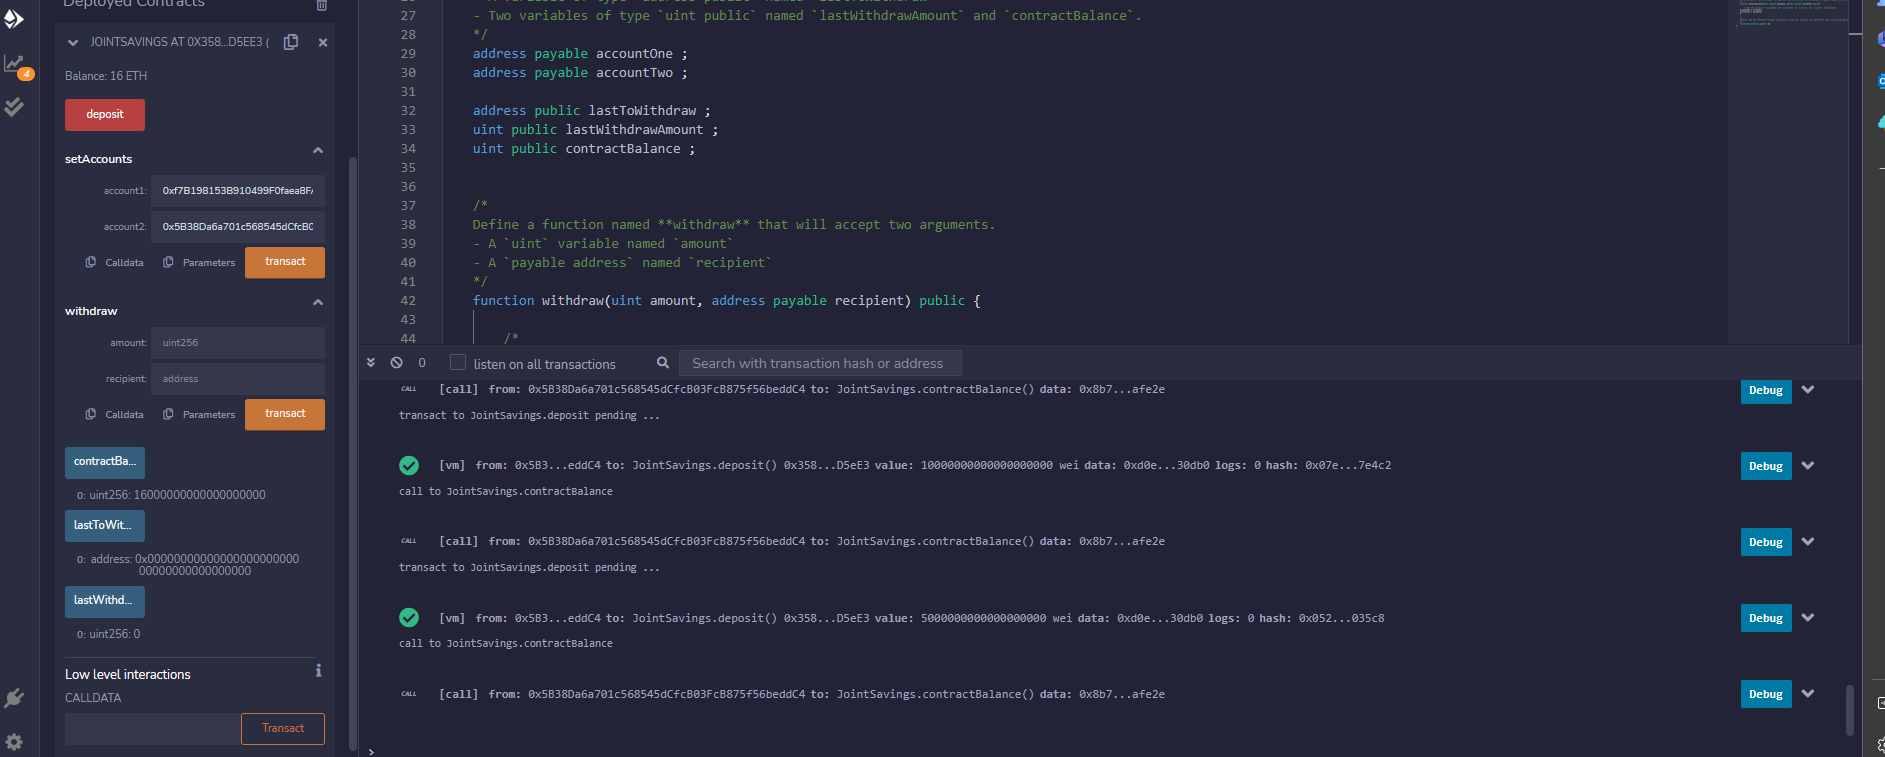The width and height of the screenshot is (1885, 757).
Task: Run transact for setAccounts
Action: point(285,263)
